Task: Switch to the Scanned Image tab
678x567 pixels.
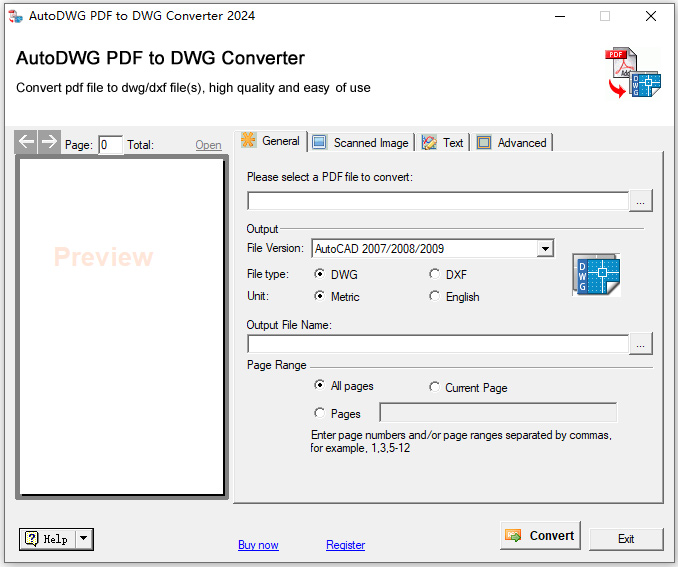Action: coord(361,142)
